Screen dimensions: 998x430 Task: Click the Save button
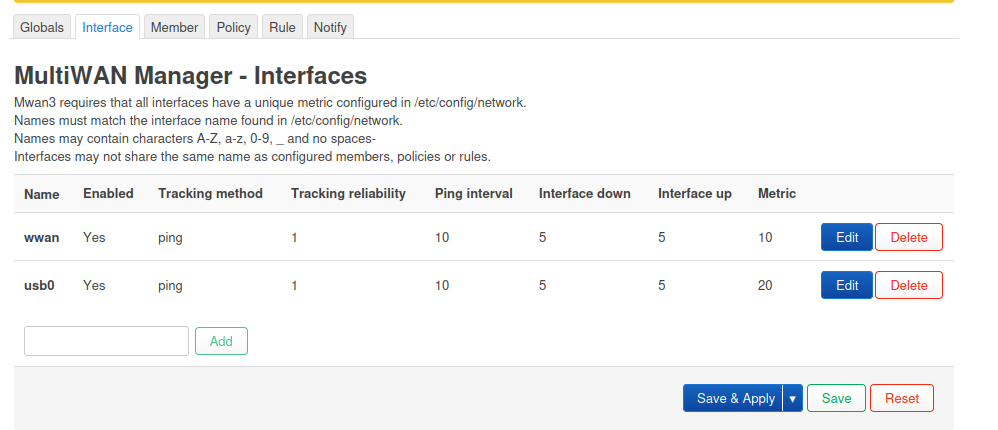[836, 398]
